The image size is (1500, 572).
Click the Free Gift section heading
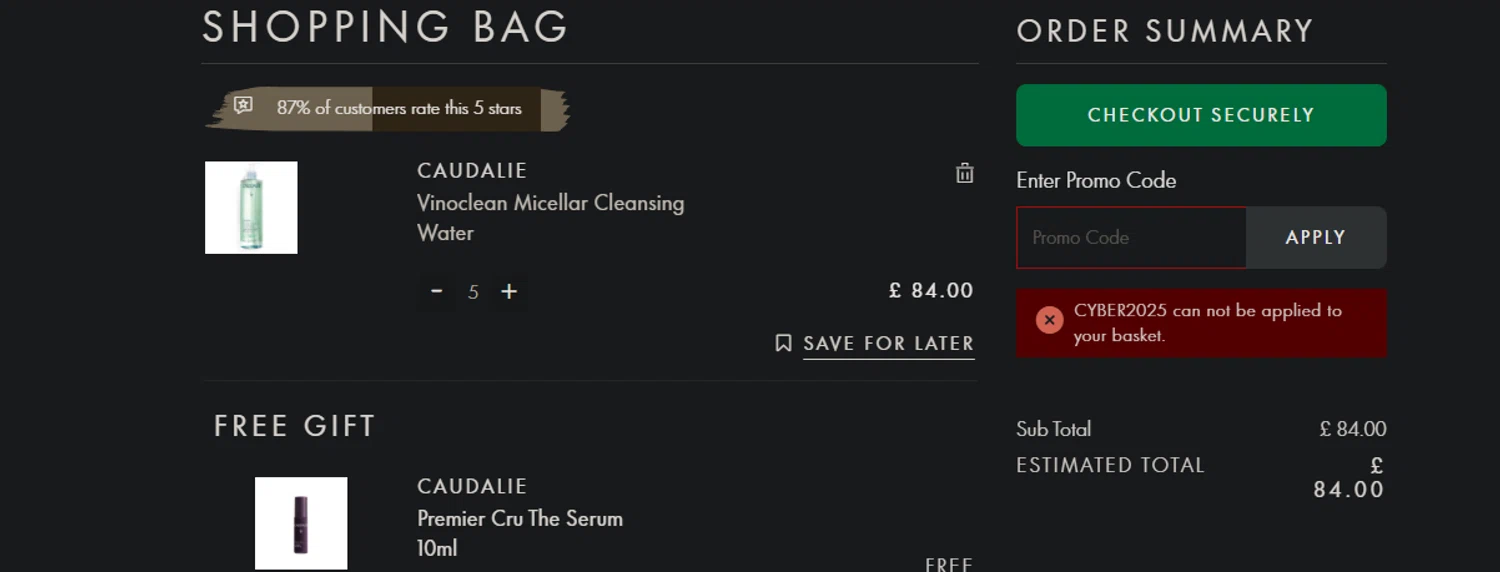click(x=294, y=426)
